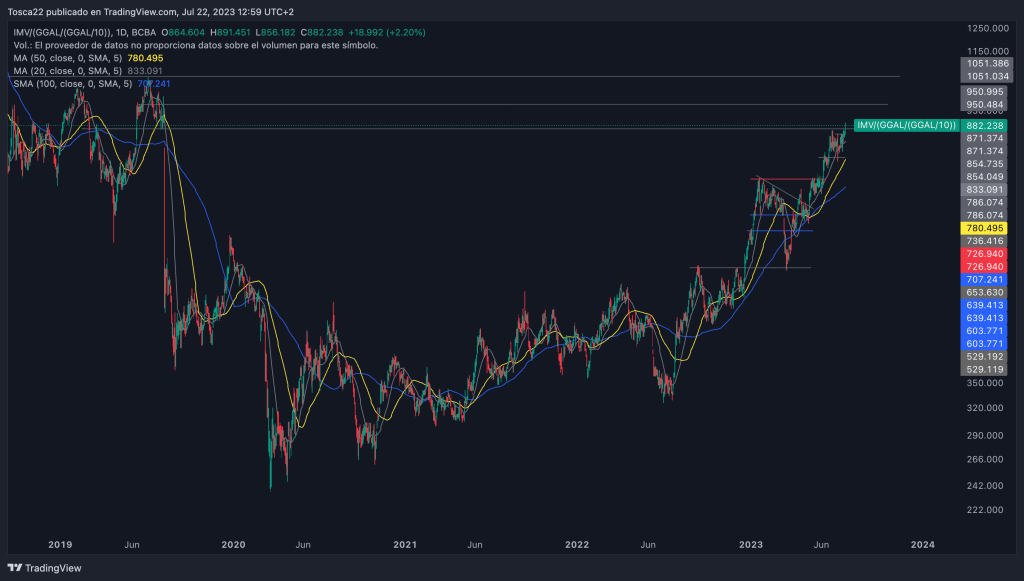Click the green IMV/(GGAL/(GGAL/10)) symbol tag
This screenshot has height=581, width=1024.
pos(906,125)
